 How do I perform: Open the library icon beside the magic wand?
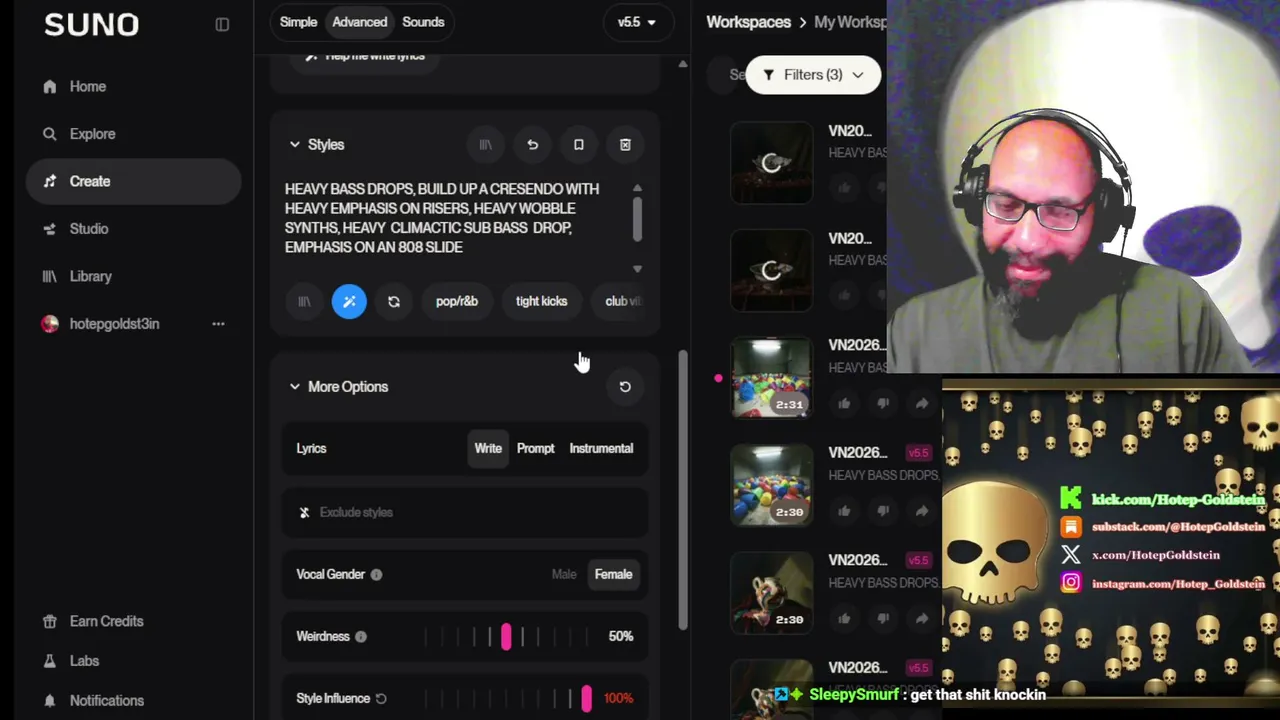coord(304,301)
